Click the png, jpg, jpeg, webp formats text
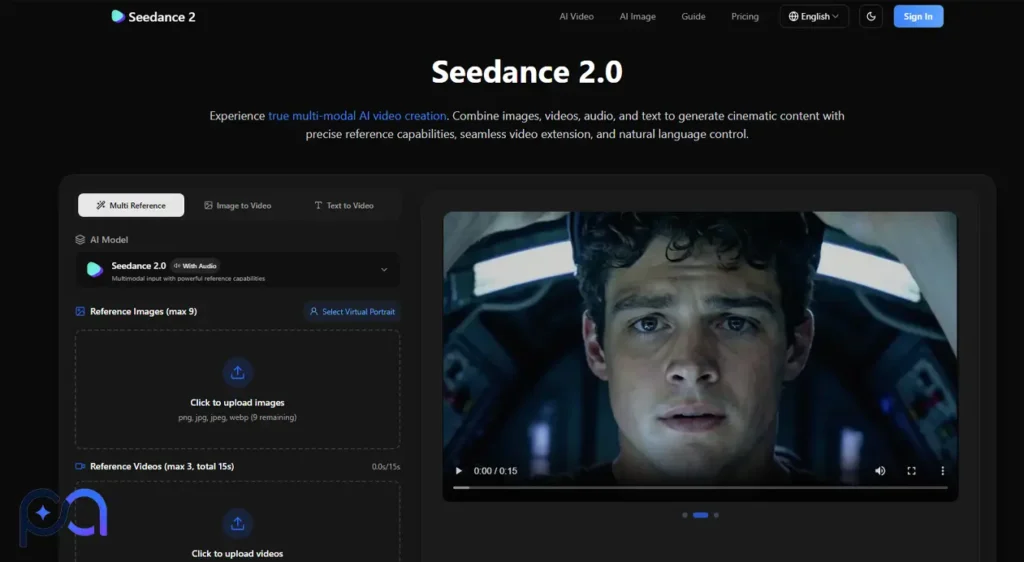The height and width of the screenshot is (562, 1024). (x=237, y=417)
